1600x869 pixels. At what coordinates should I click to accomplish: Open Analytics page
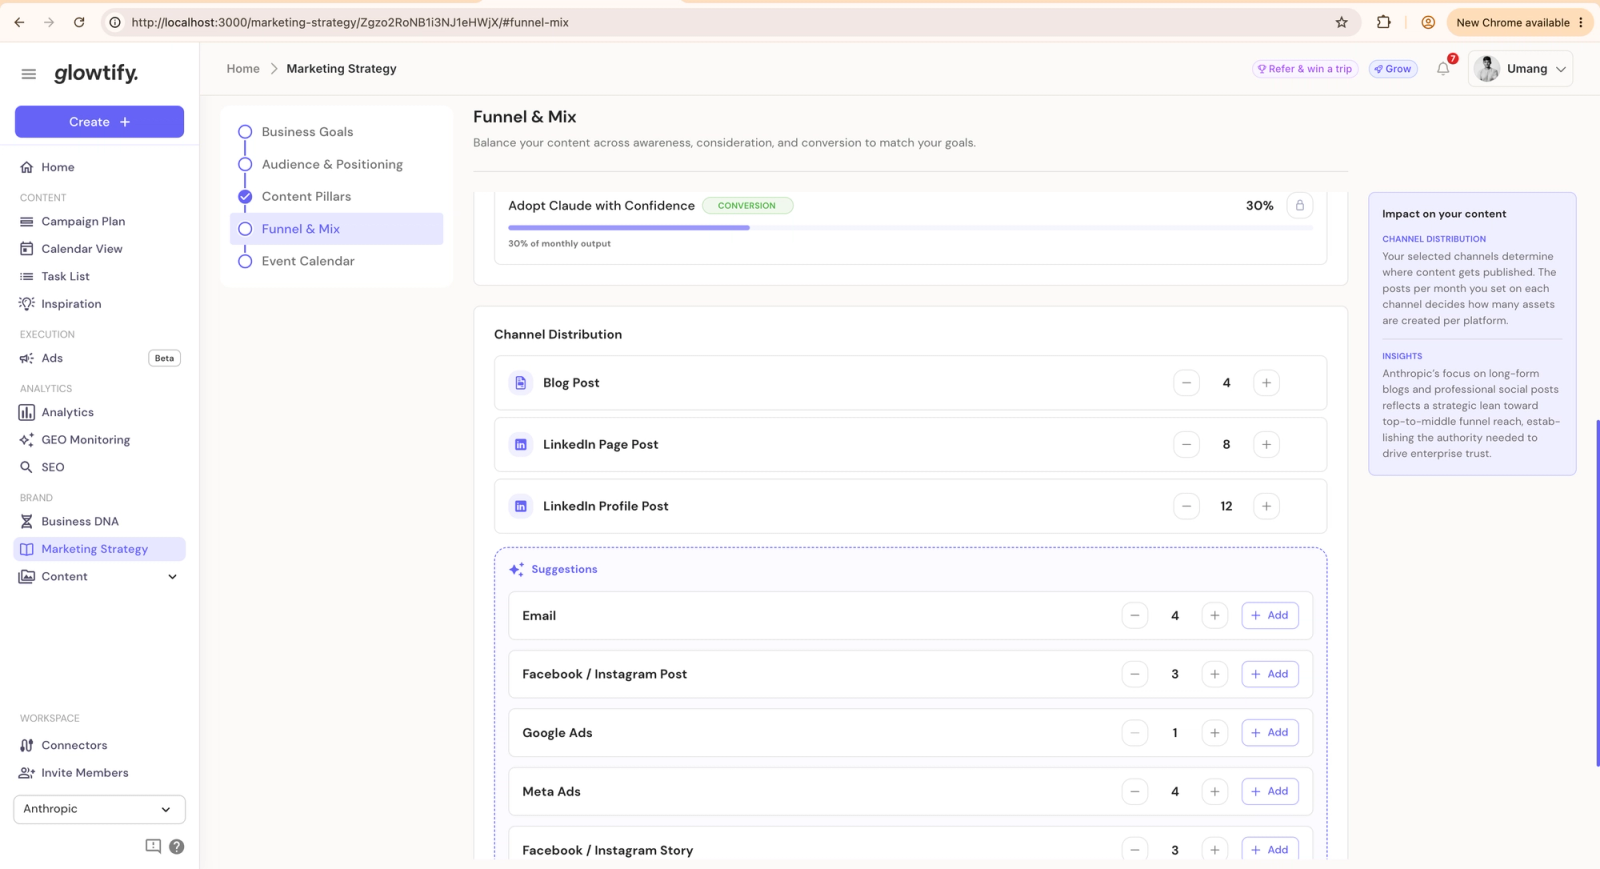coord(67,412)
